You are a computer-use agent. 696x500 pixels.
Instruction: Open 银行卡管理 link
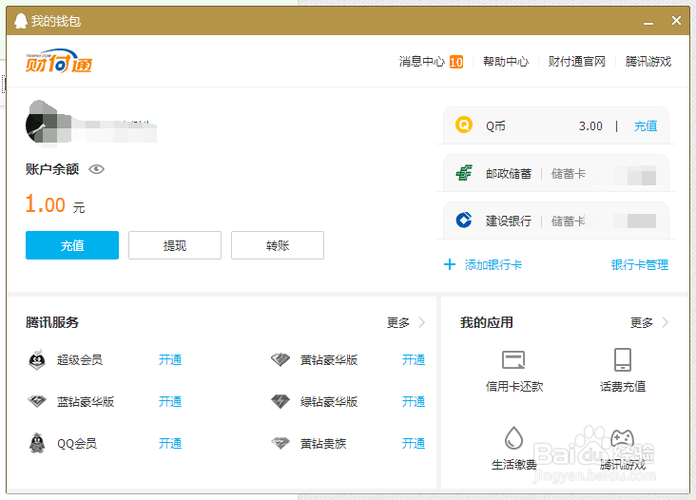[x=640, y=265]
